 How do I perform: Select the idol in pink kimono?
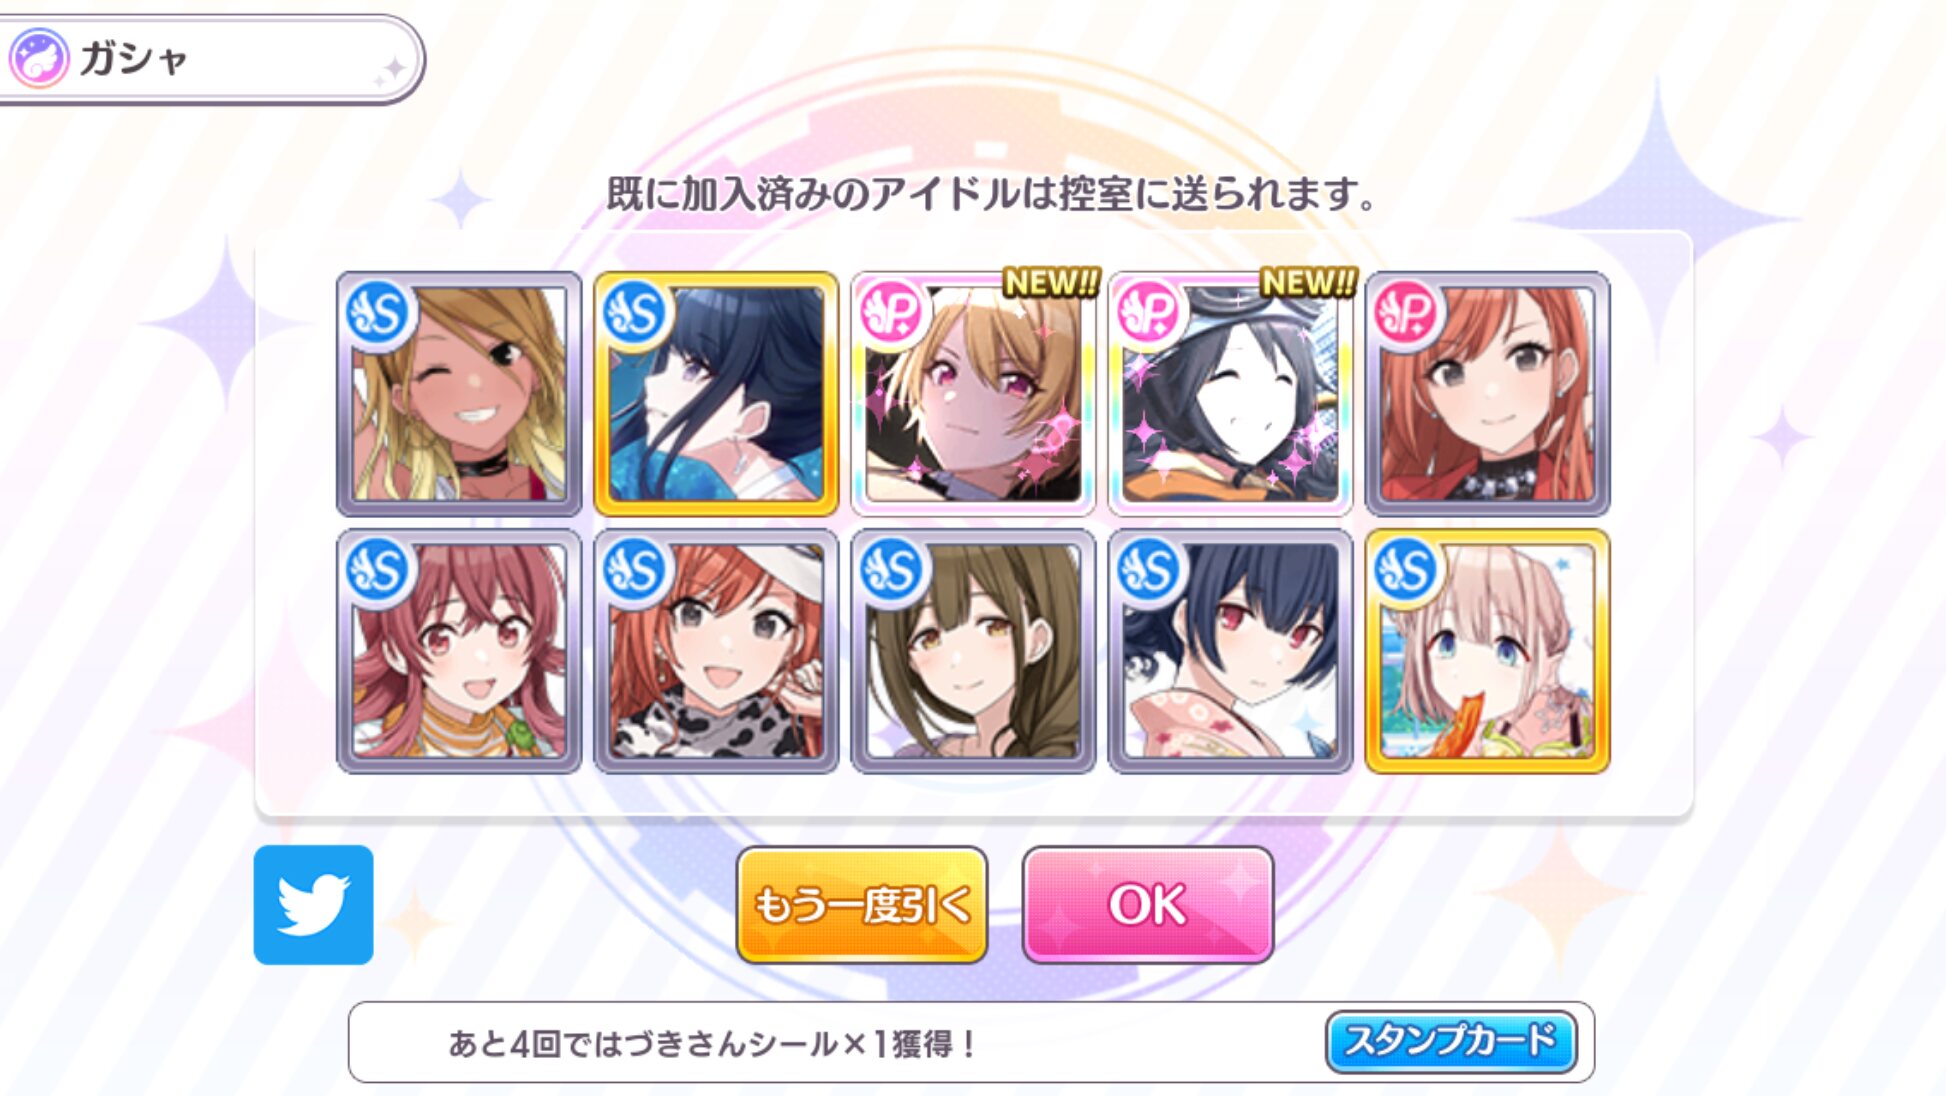click(x=1230, y=651)
